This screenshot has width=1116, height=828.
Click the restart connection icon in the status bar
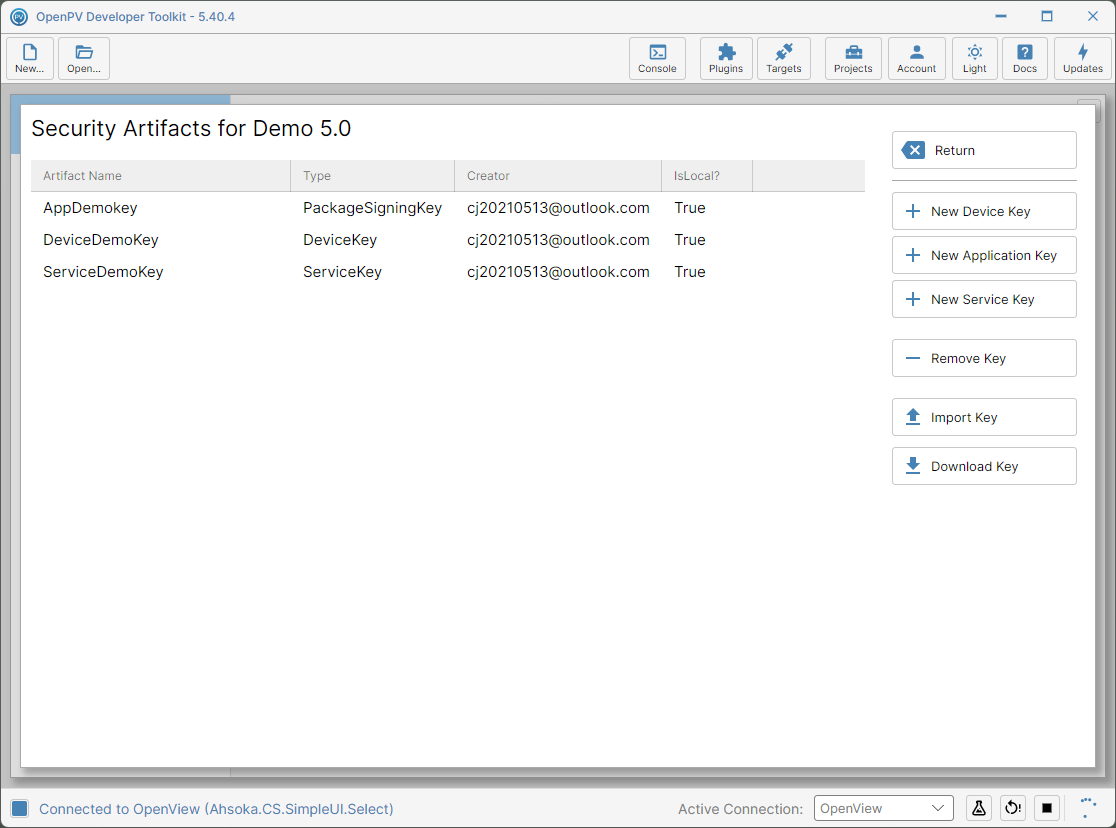tap(1013, 808)
